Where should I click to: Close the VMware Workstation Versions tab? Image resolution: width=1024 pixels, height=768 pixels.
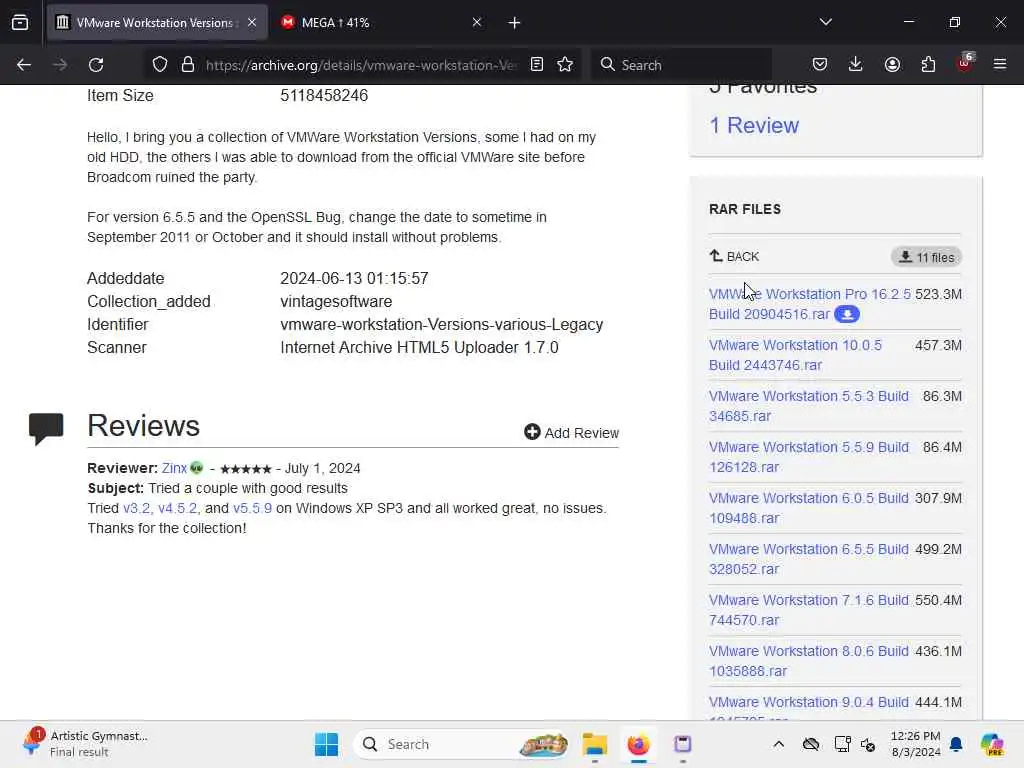[x=252, y=22]
